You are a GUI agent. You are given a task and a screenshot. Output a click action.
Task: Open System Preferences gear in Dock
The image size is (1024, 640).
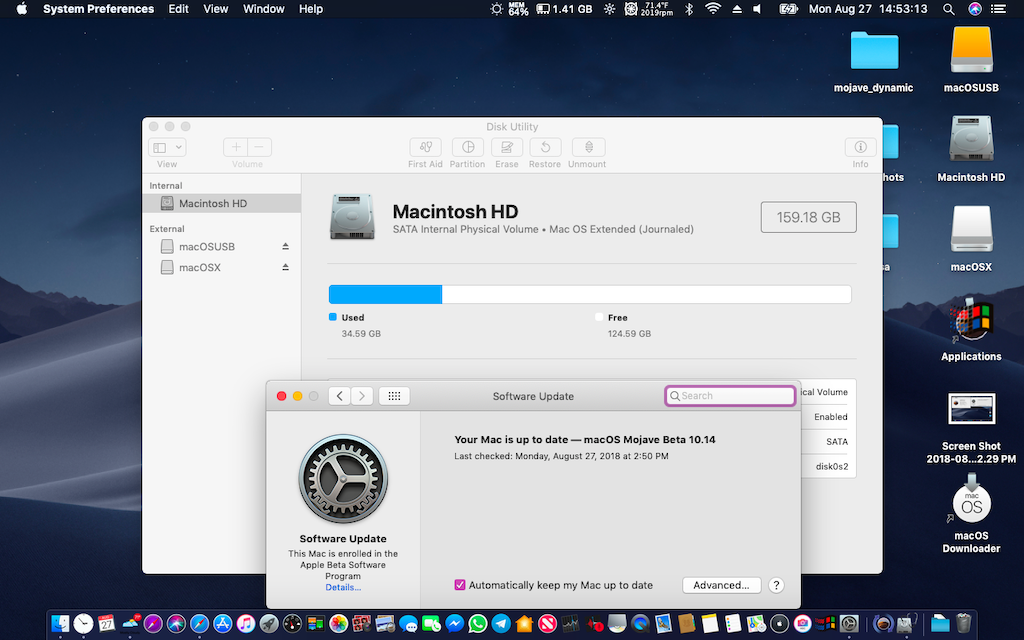point(849,624)
